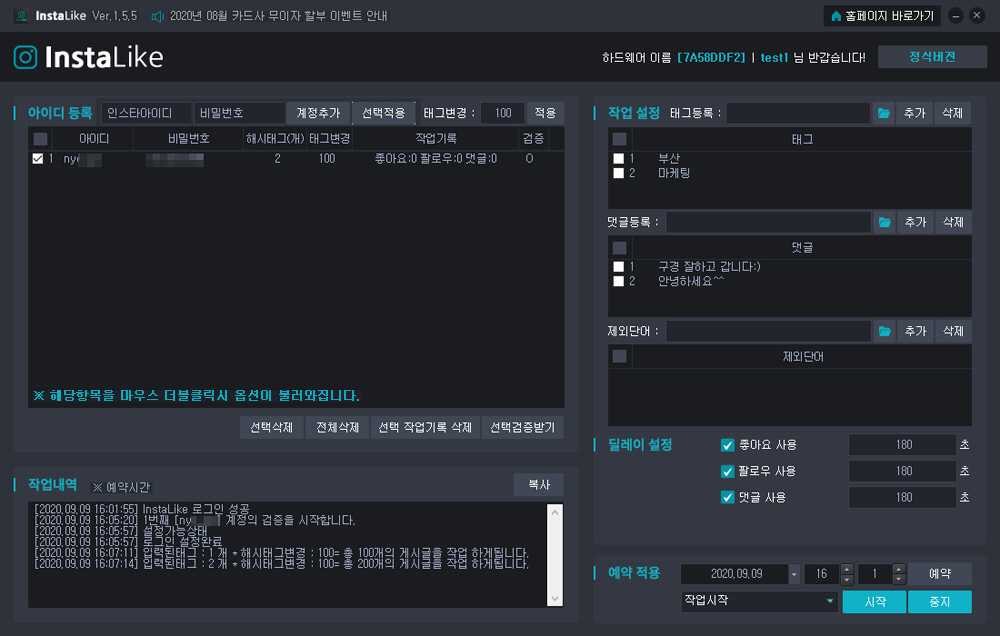Click 삭제 next to 제외단어
Screen dimensions: 1000x636
(953, 331)
